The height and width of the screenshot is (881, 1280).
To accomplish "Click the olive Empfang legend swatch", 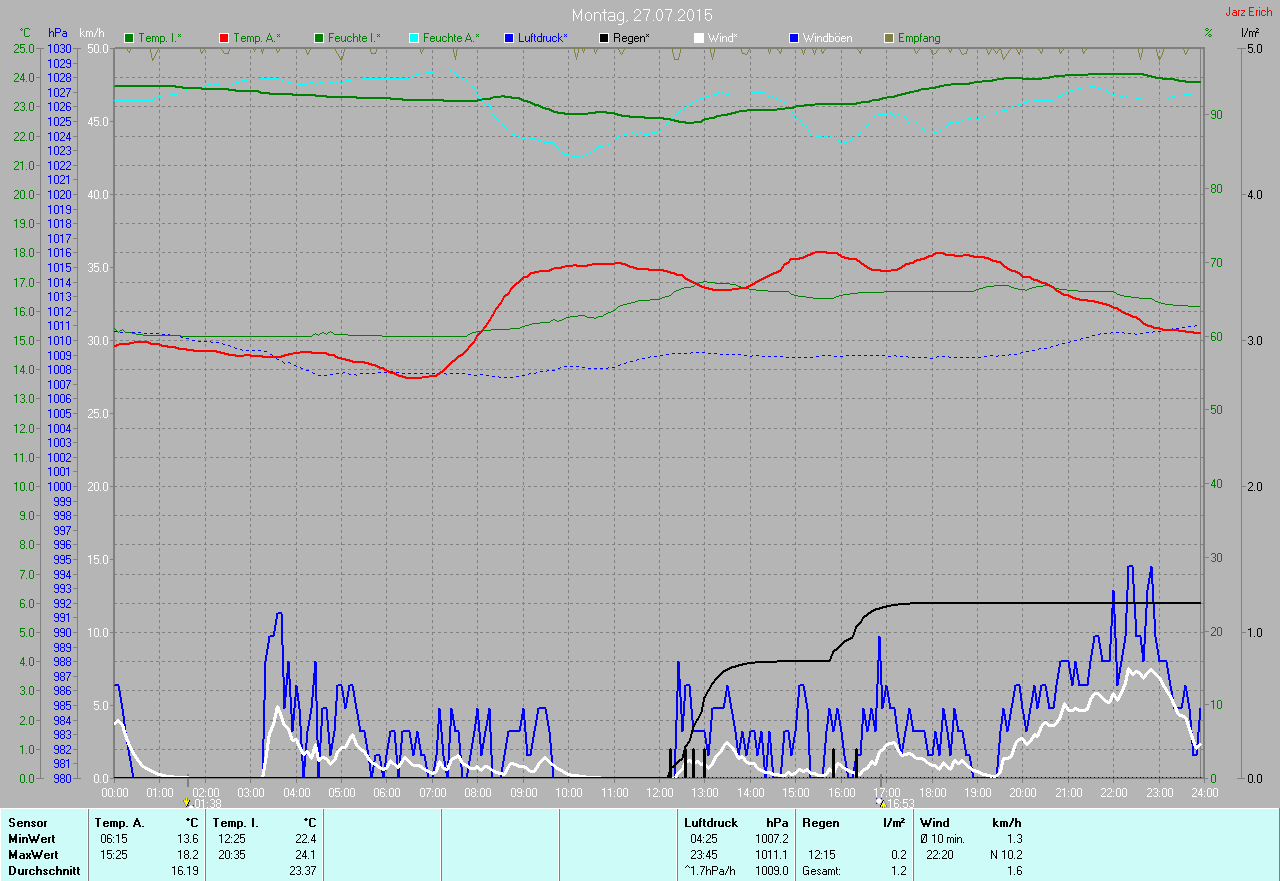I will pos(889,38).
